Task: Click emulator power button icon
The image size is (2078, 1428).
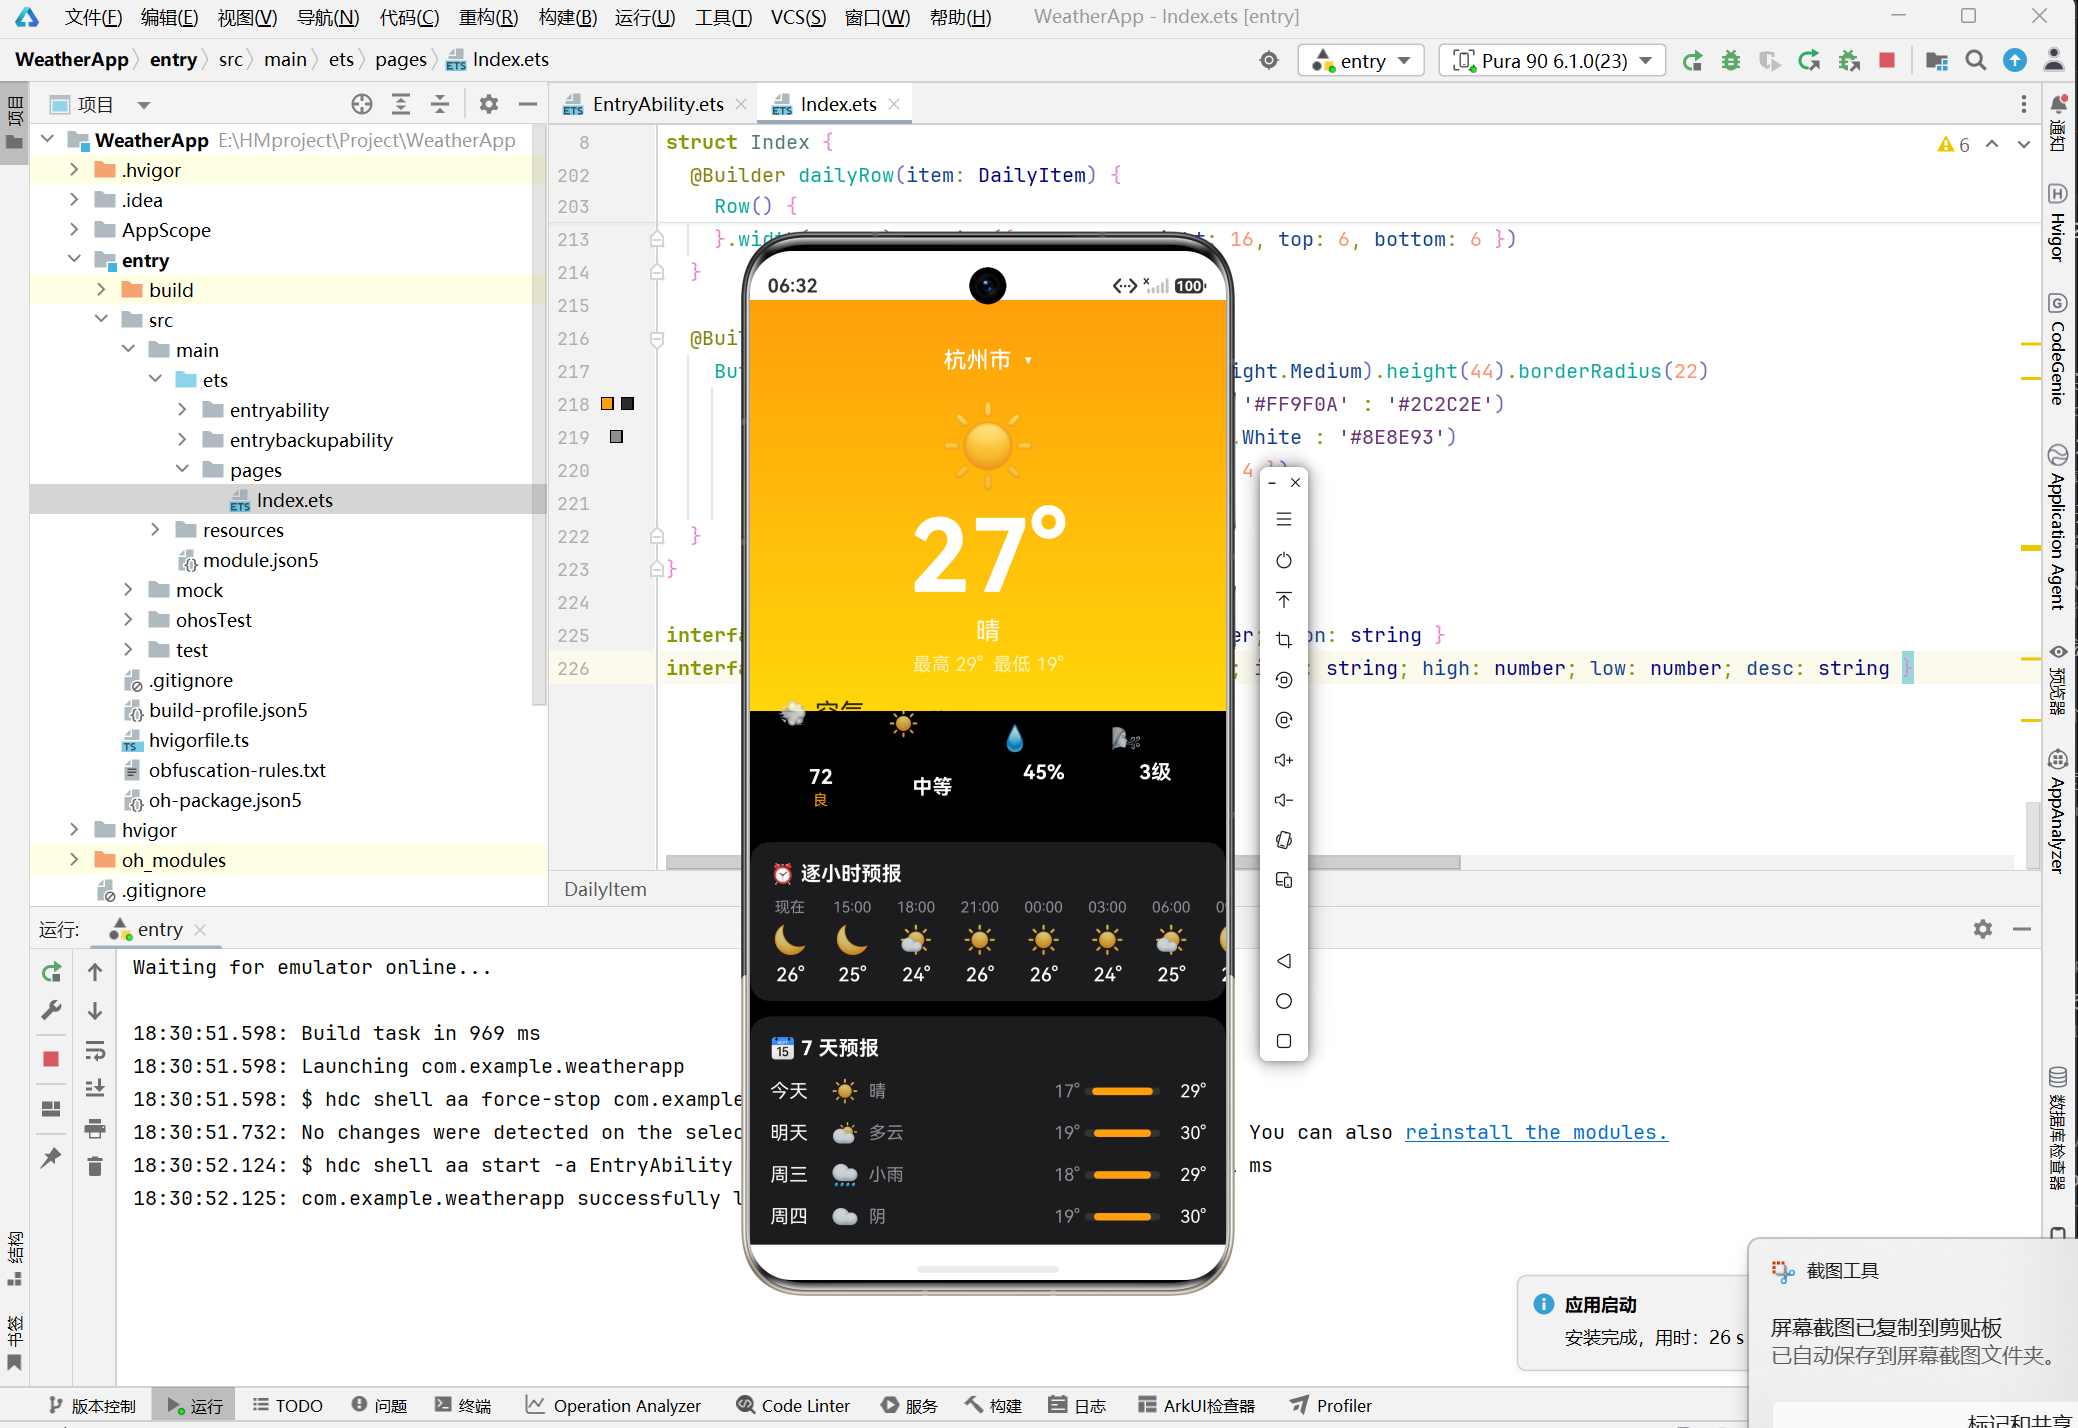Action: (x=1284, y=560)
